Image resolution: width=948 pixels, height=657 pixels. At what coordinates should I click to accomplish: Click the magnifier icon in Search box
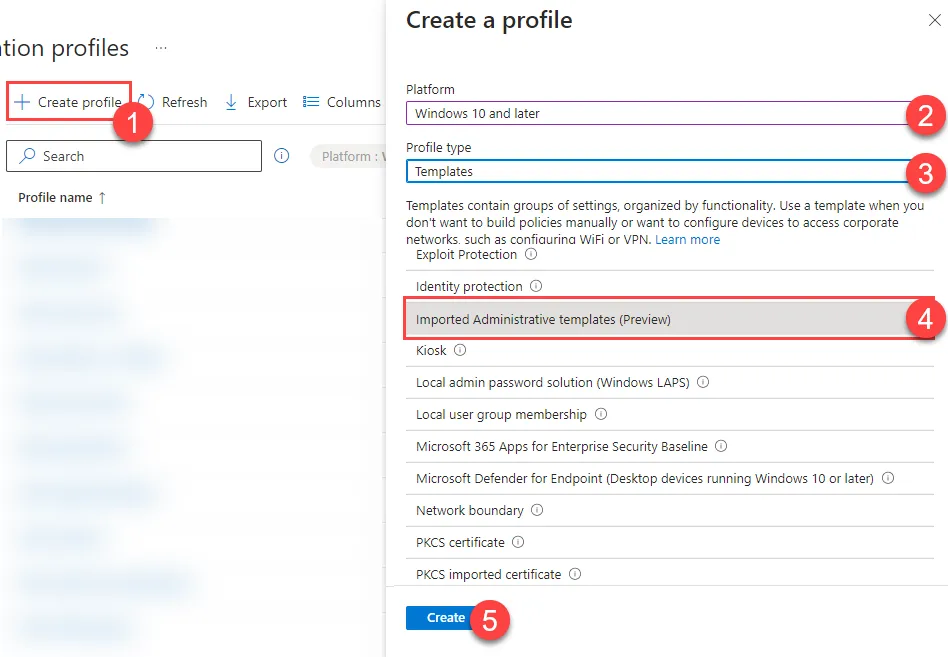[27, 156]
